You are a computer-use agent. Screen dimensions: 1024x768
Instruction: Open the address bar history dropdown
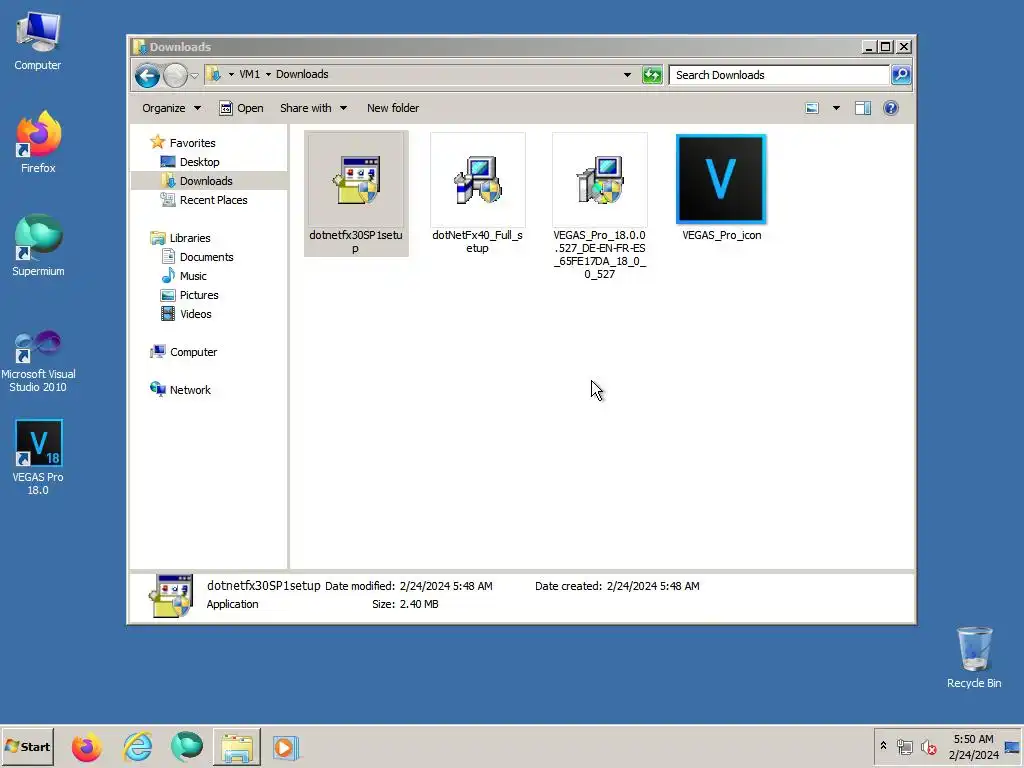click(x=627, y=74)
